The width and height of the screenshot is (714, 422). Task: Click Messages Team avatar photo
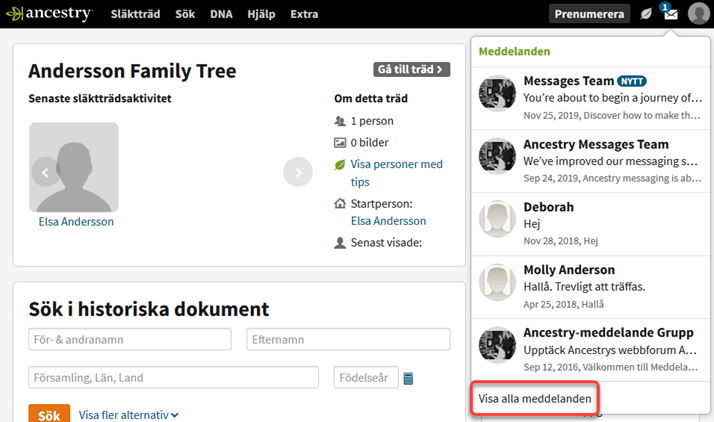(x=497, y=93)
